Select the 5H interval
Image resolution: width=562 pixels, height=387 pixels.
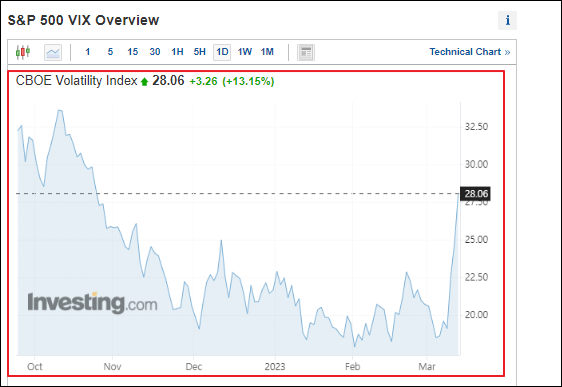coord(200,52)
